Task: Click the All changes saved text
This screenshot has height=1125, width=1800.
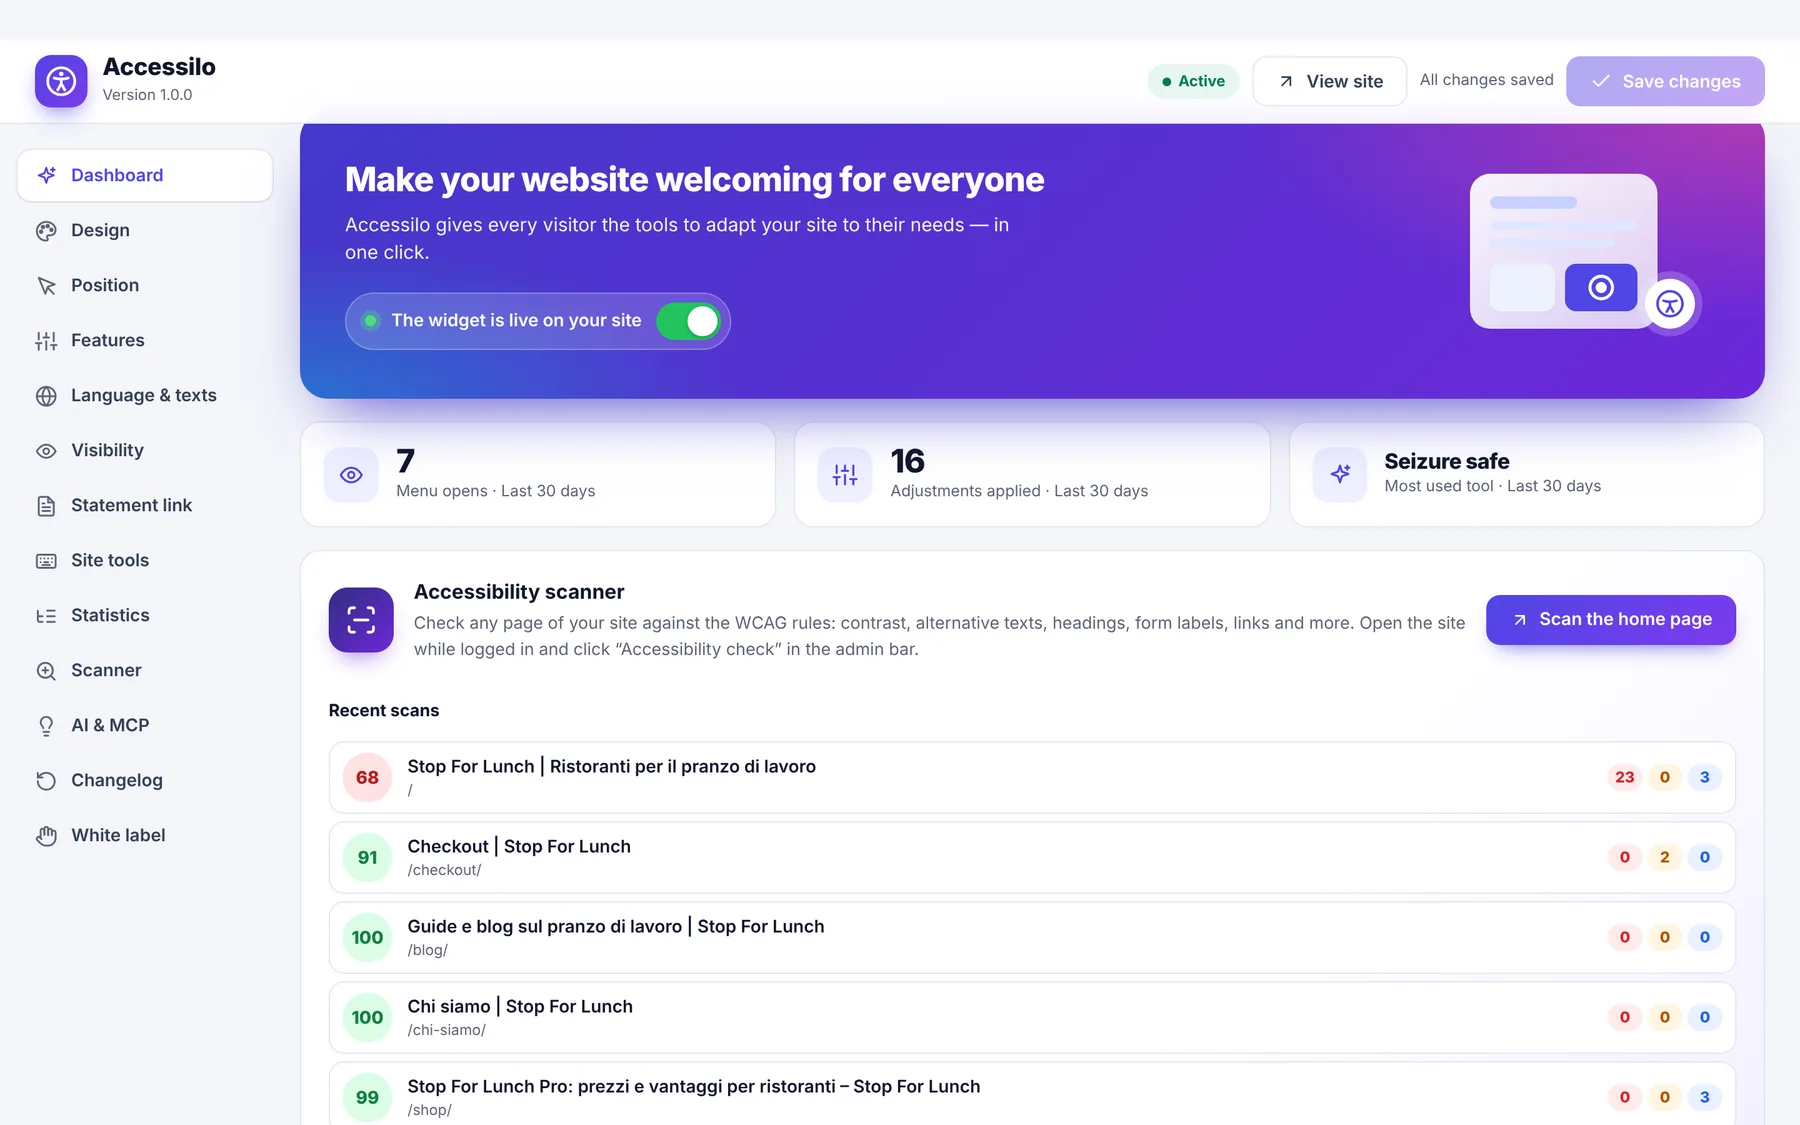Action: (x=1486, y=80)
